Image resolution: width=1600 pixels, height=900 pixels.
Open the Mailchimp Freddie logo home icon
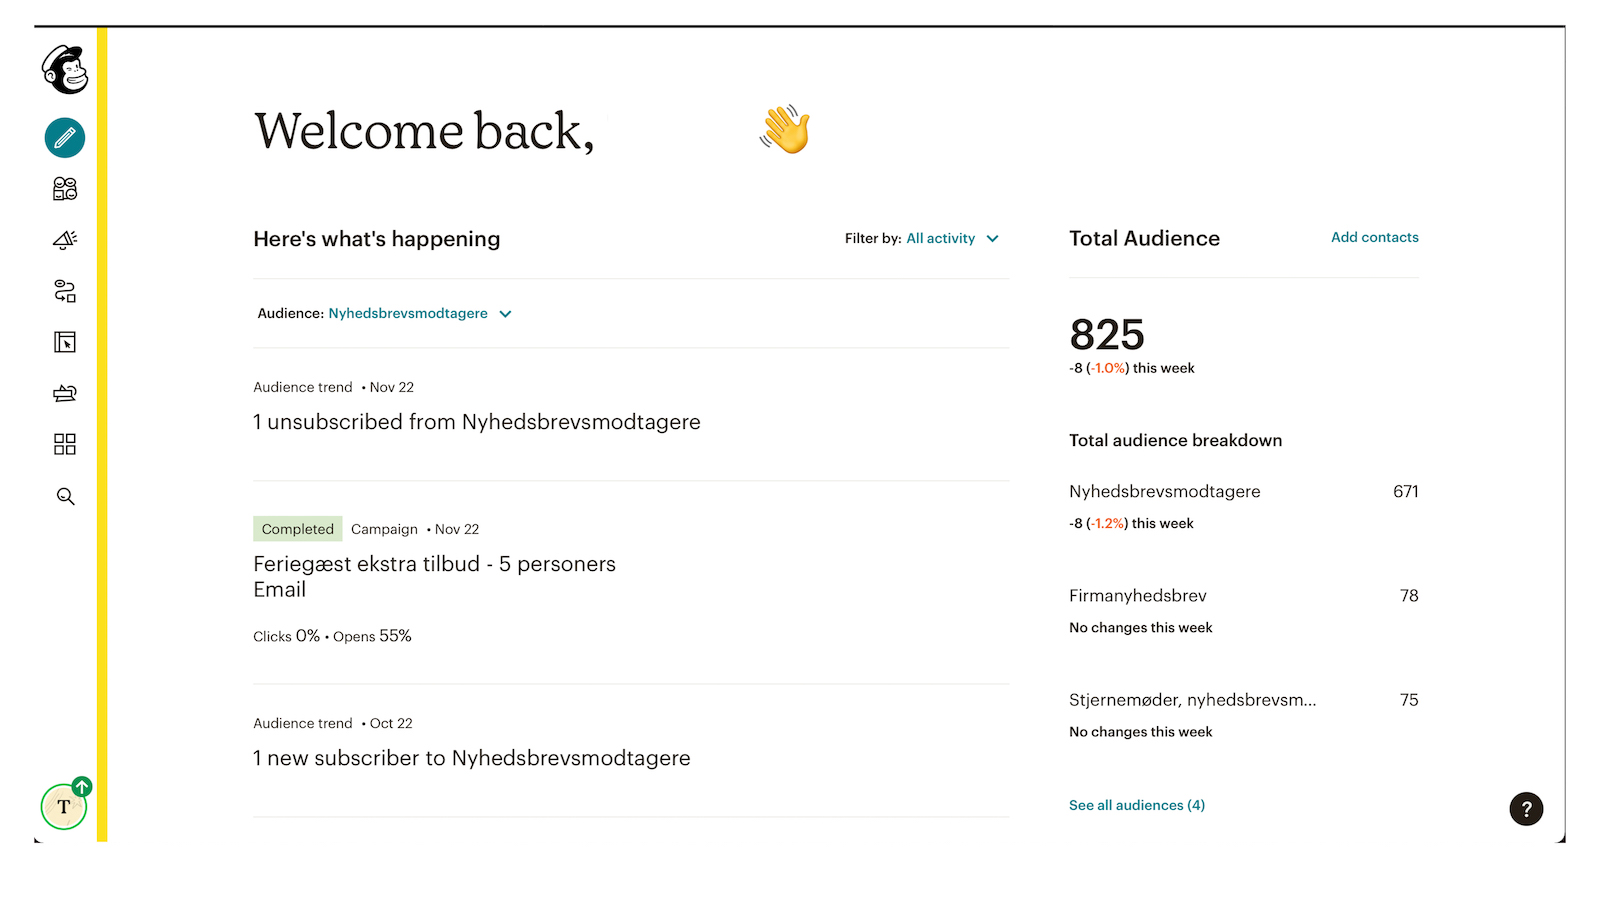pos(64,70)
